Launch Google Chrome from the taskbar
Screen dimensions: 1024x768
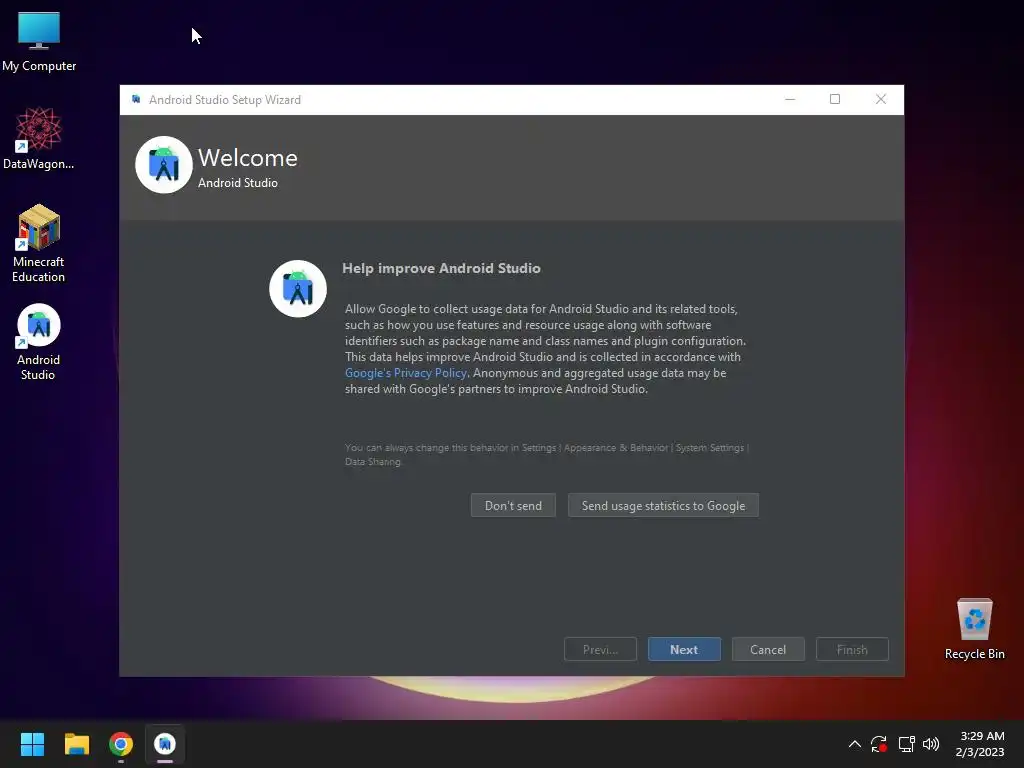point(121,744)
